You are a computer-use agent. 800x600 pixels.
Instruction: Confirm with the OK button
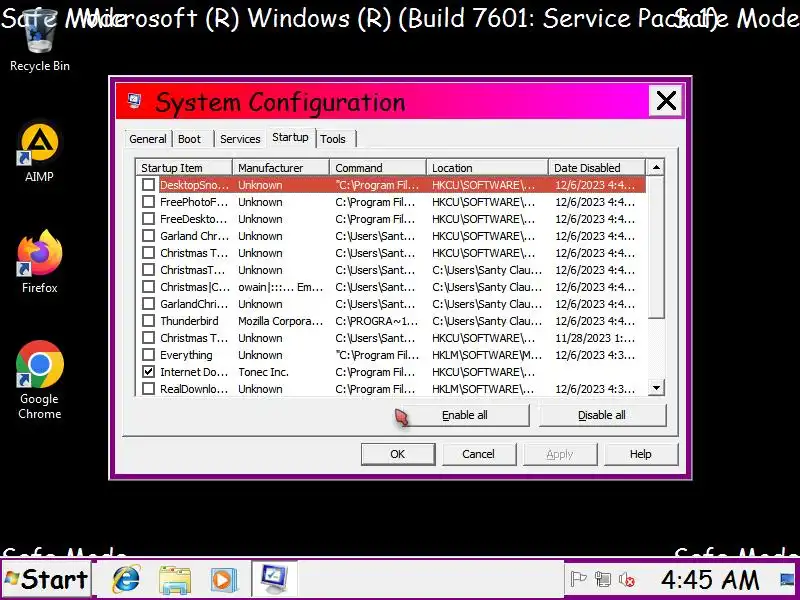click(398, 454)
